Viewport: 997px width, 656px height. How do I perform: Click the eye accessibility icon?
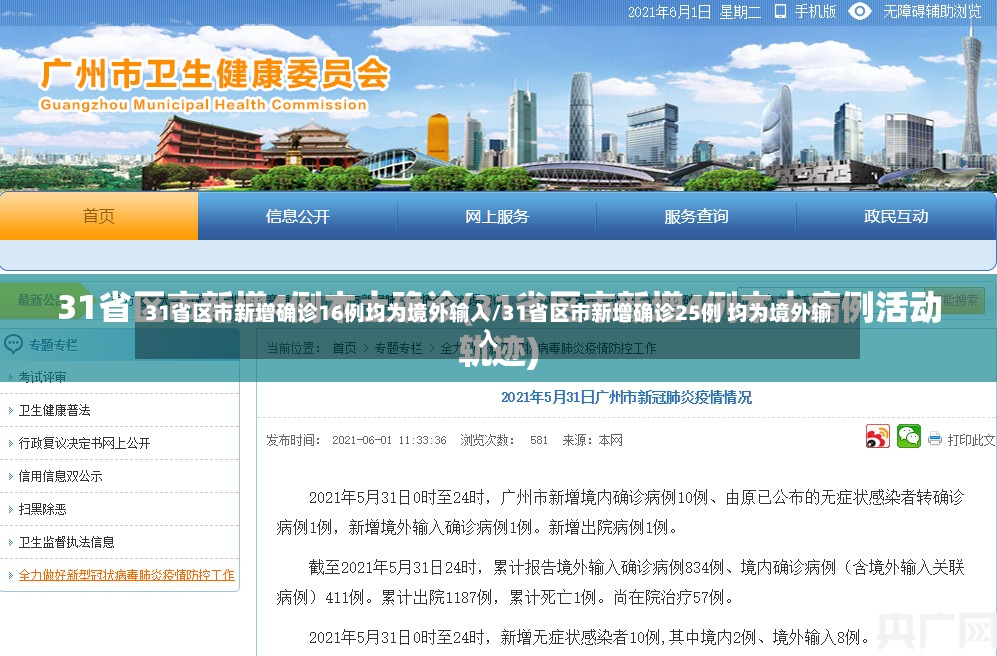(860, 11)
